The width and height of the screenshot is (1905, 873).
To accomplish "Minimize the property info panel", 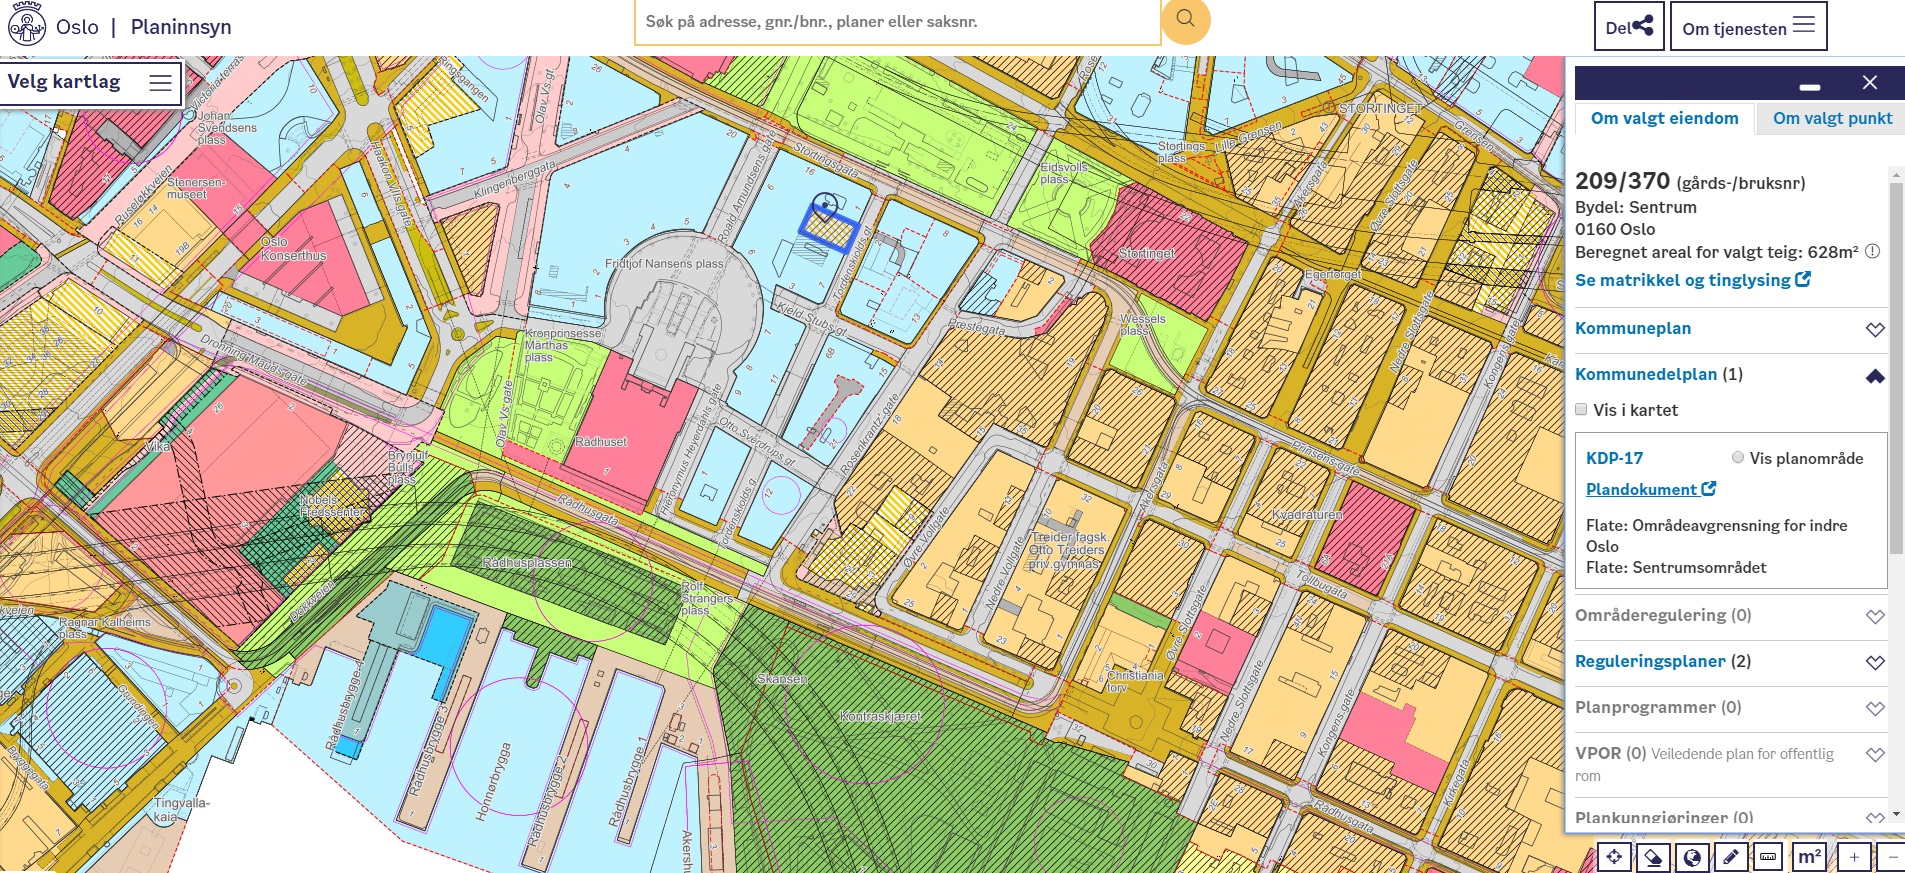I will point(1810,86).
